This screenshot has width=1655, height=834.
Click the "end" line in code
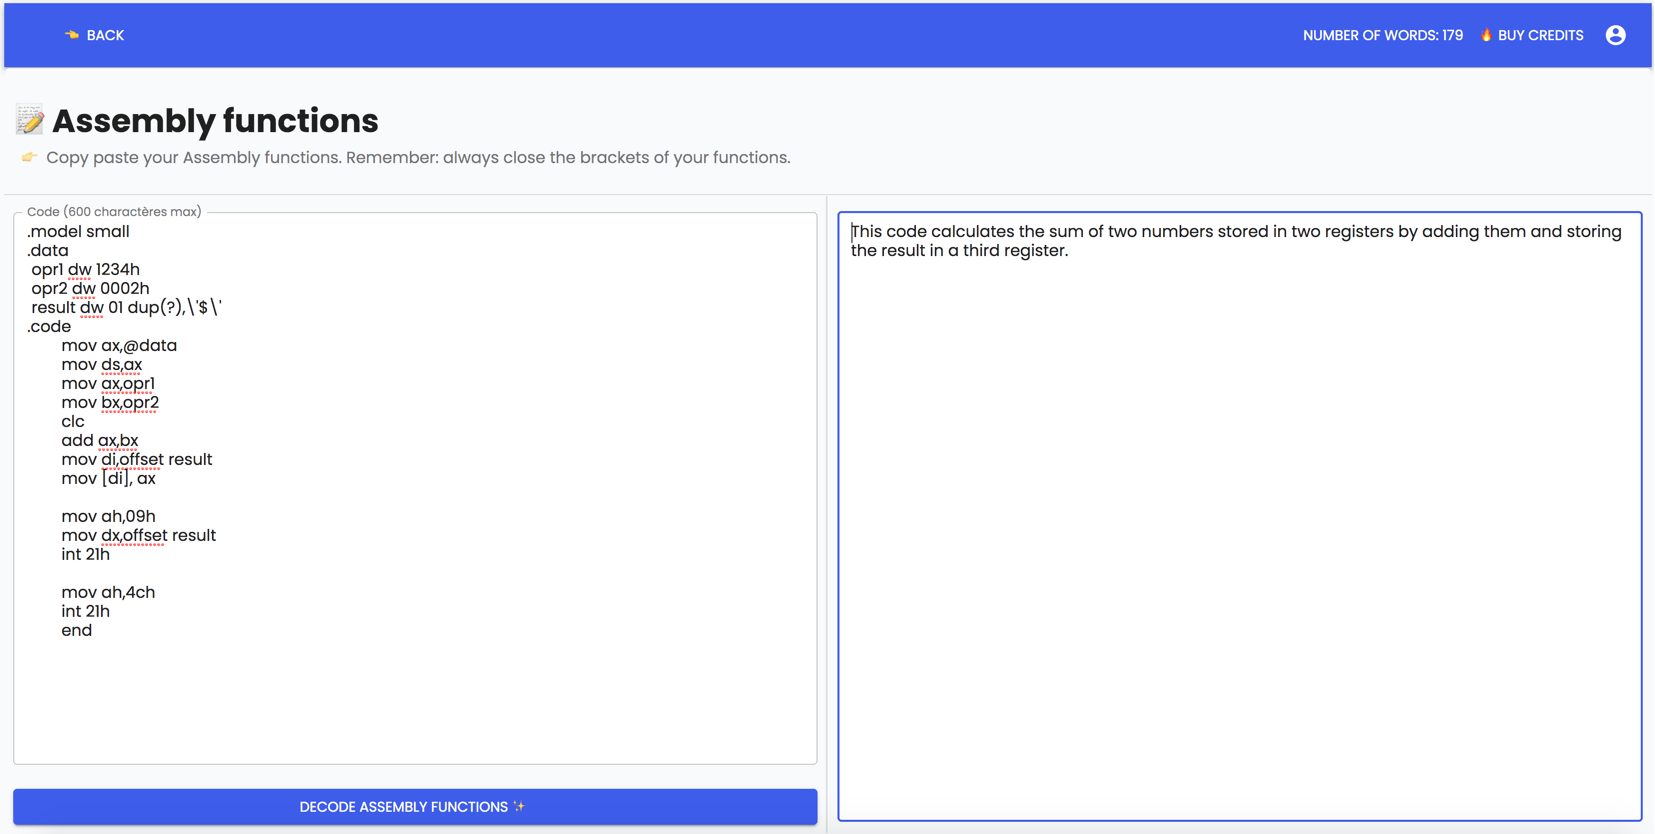tap(77, 631)
